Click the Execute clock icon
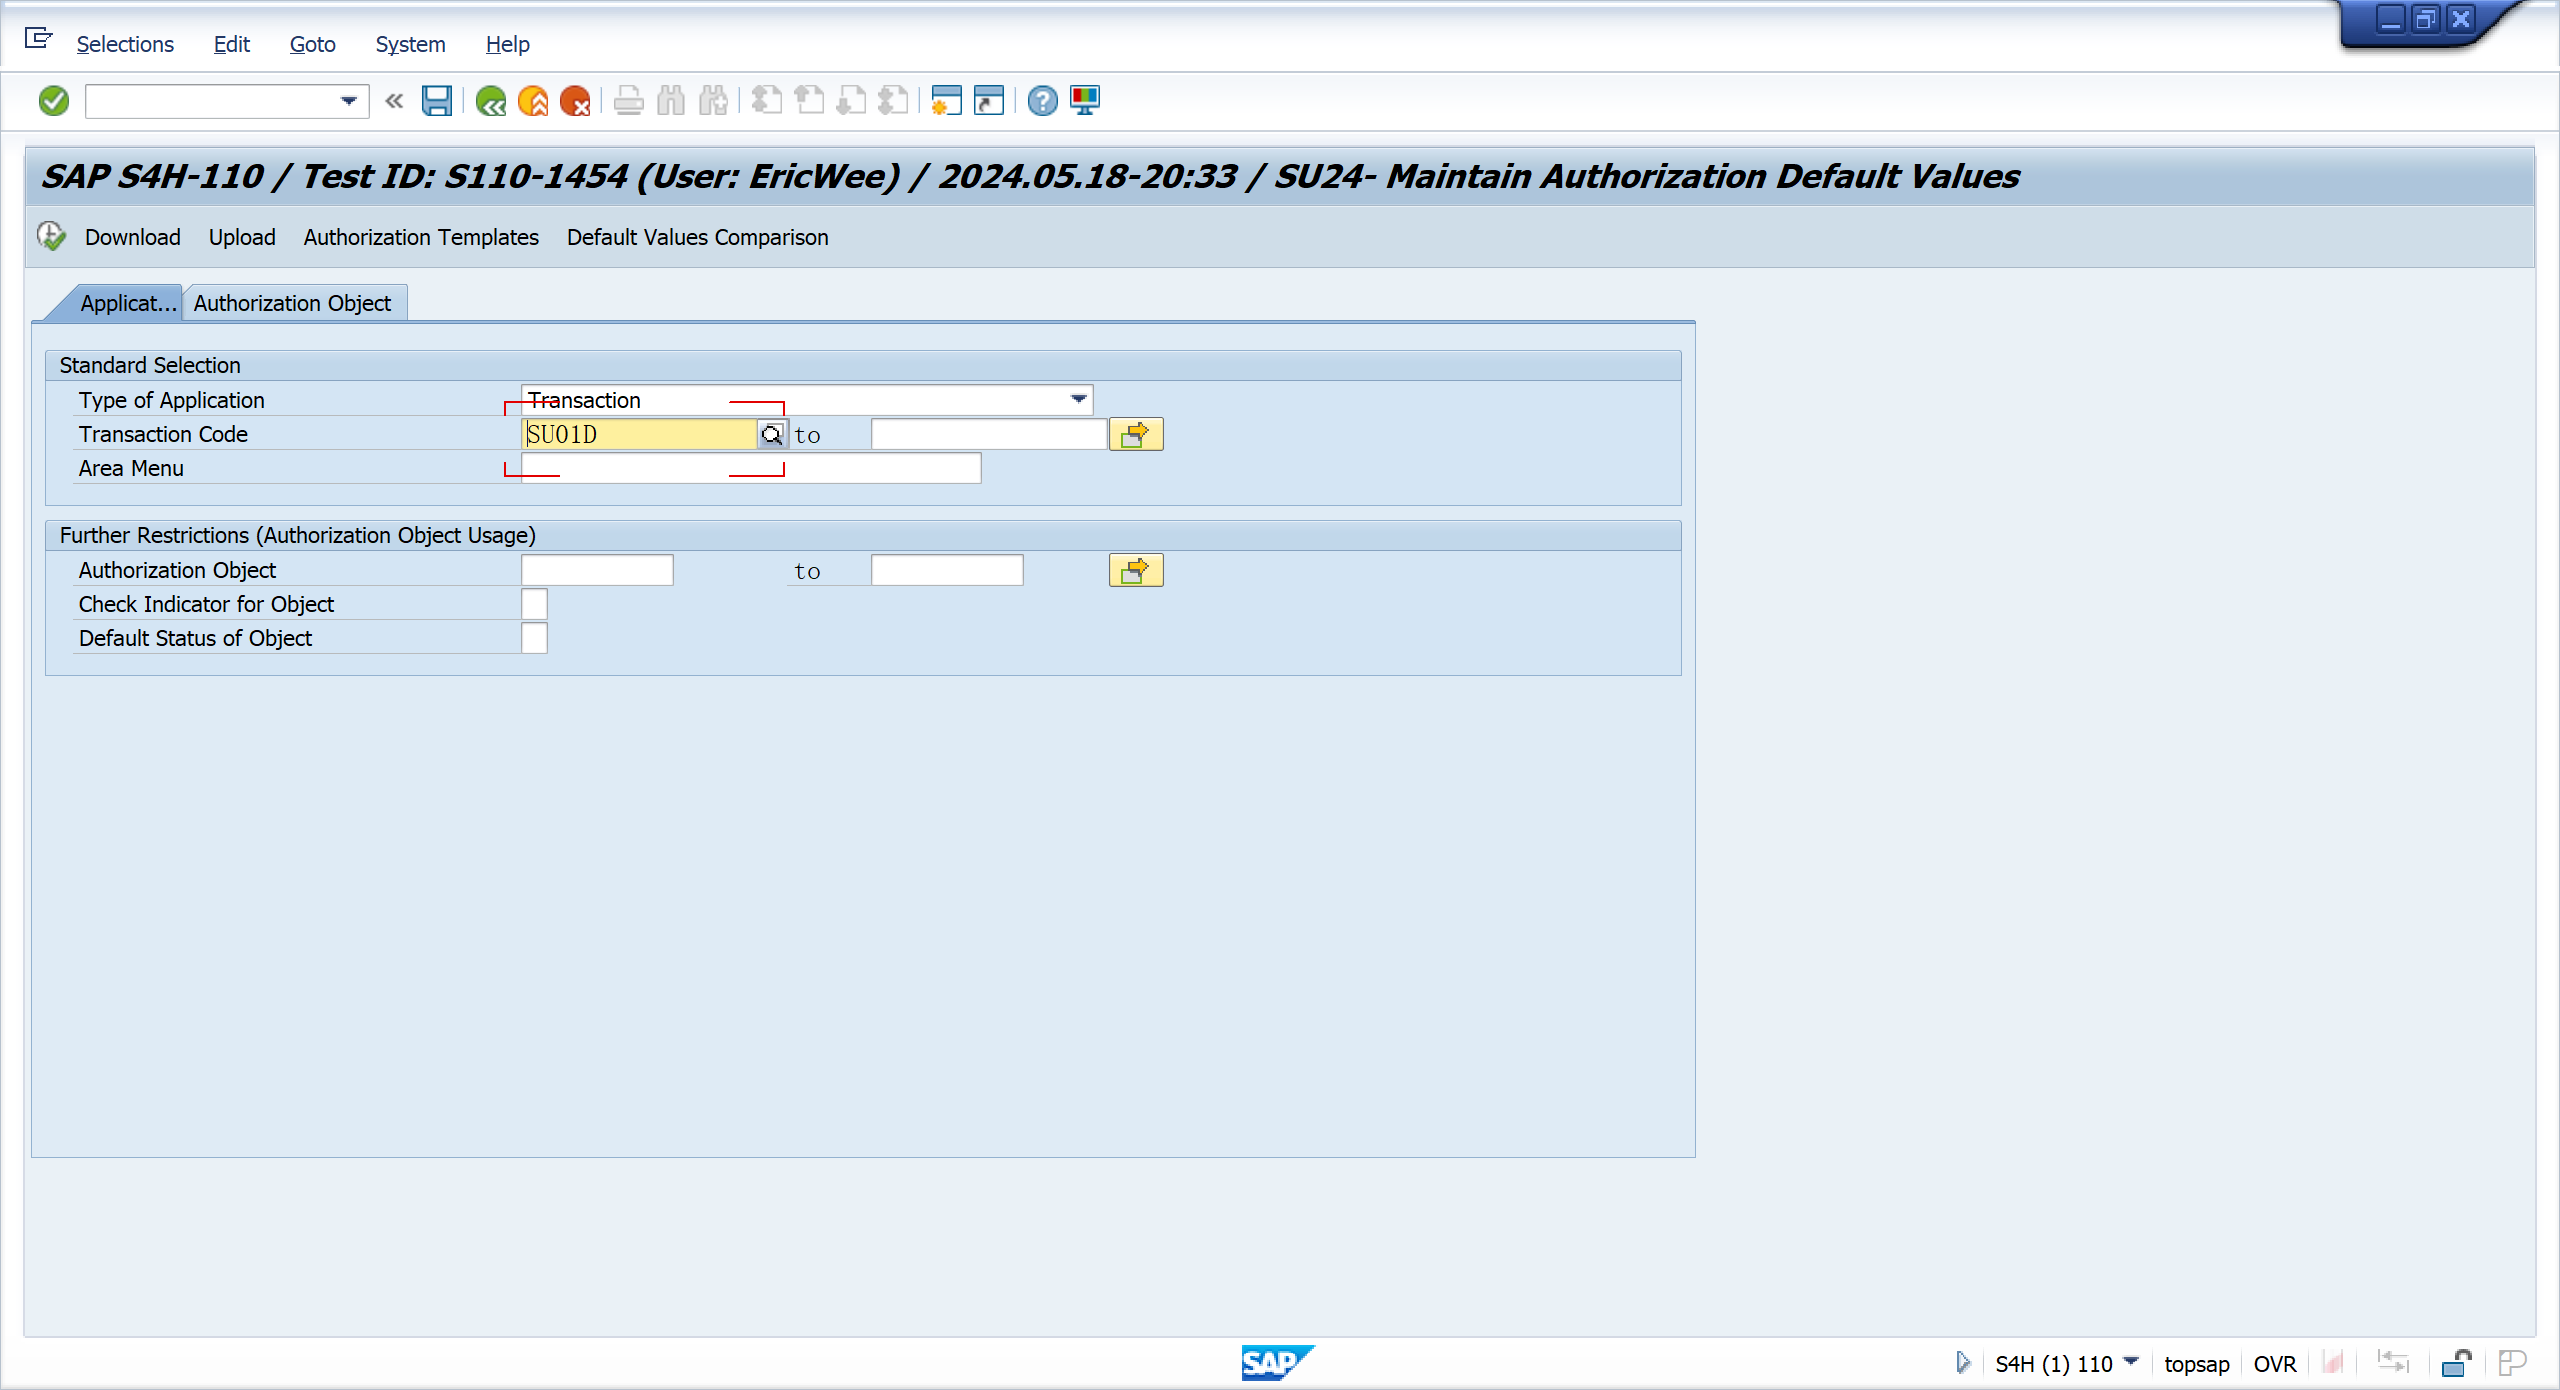The image size is (2560, 1390). click(51, 237)
